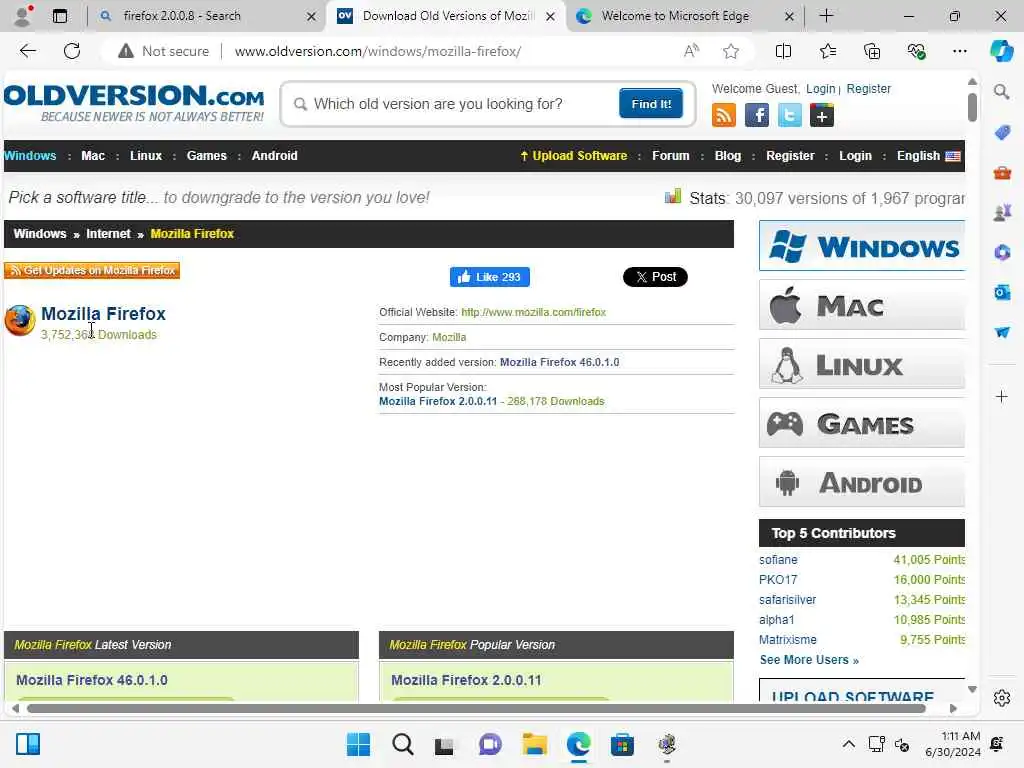Click the Windows sidebar category banner
The width and height of the screenshot is (1024, 768).
pyautogui.click(x=861, y=246)
